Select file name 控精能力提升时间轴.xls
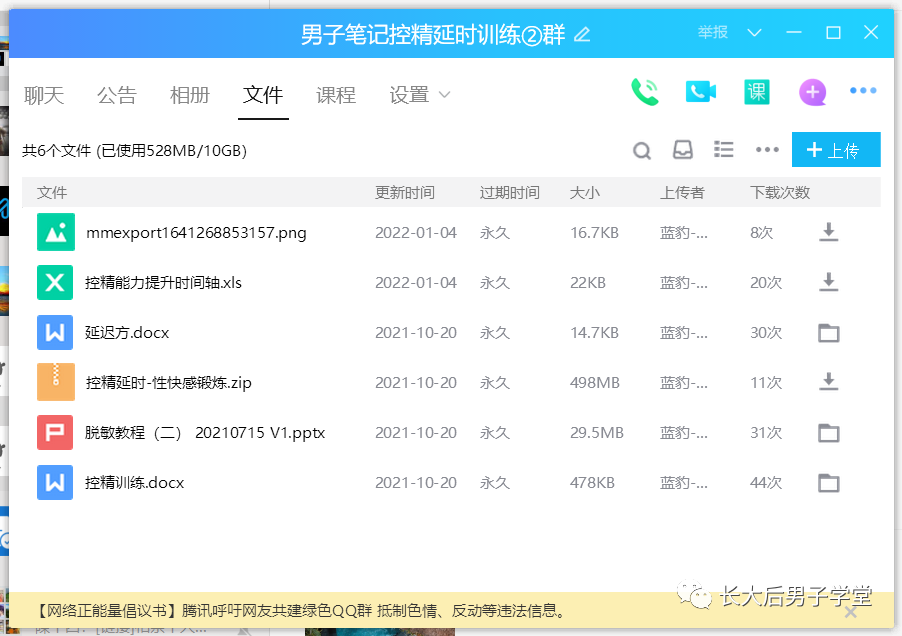Image resolution: width=902 pixels, height=636 pixels. pos(163,283)
